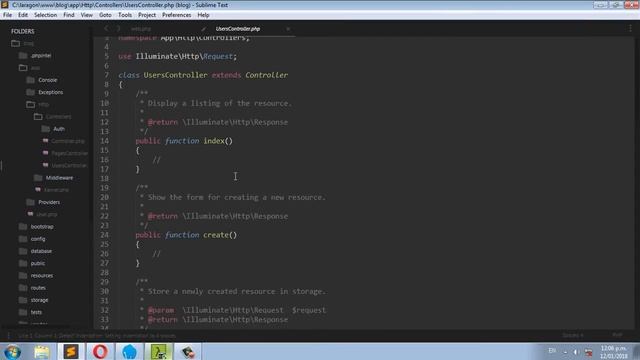
Task: Expand the Exceptions folder
Action: pos(31,92)
